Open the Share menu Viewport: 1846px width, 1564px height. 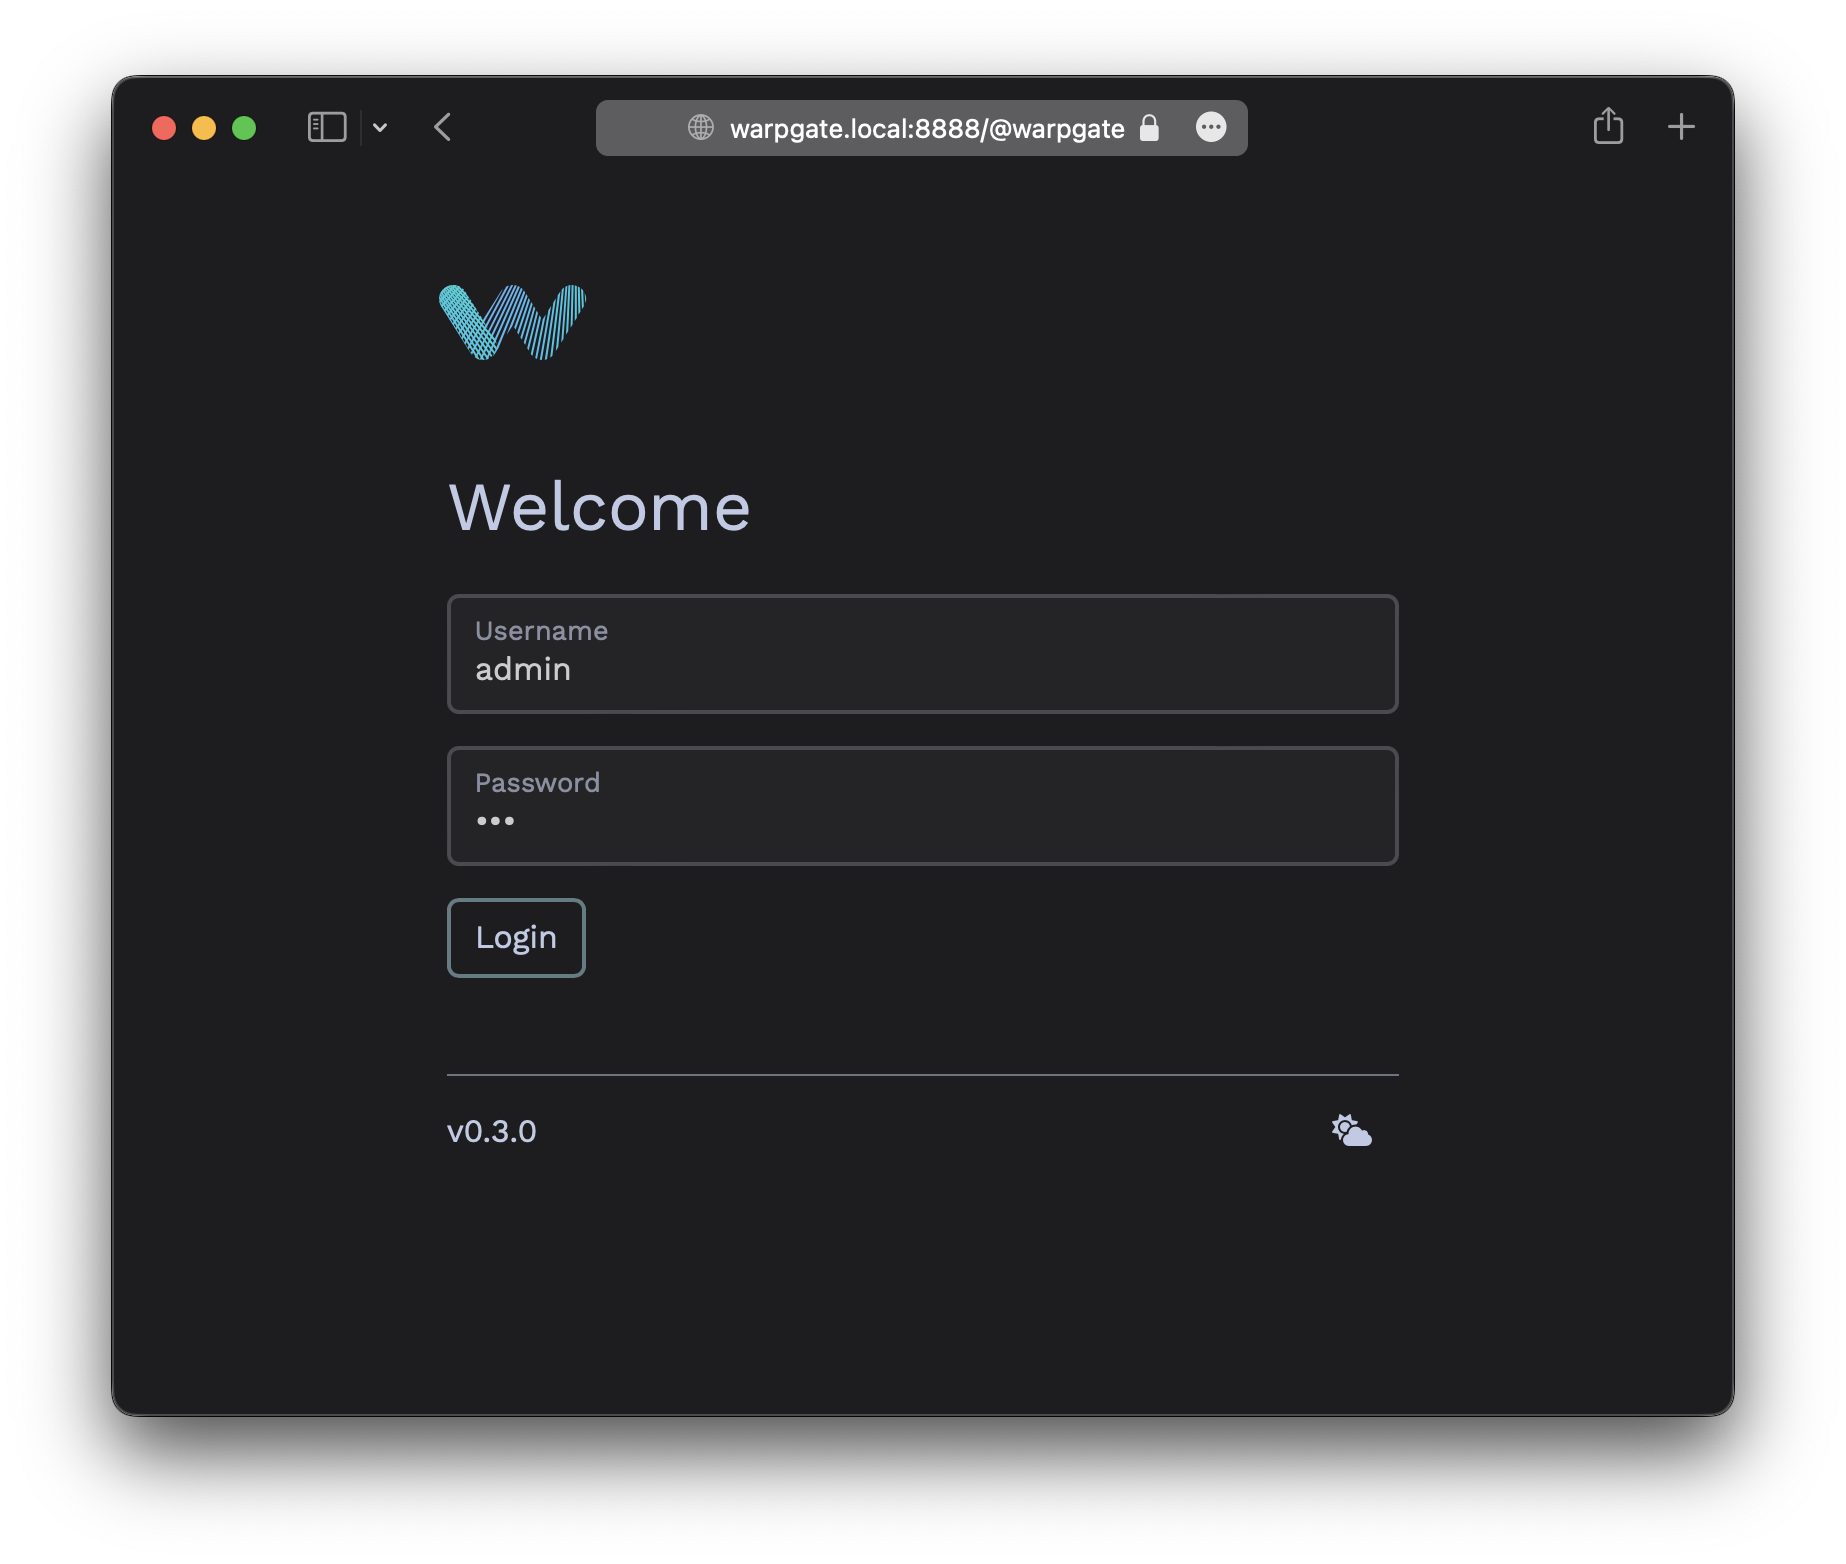(1608, 127)
